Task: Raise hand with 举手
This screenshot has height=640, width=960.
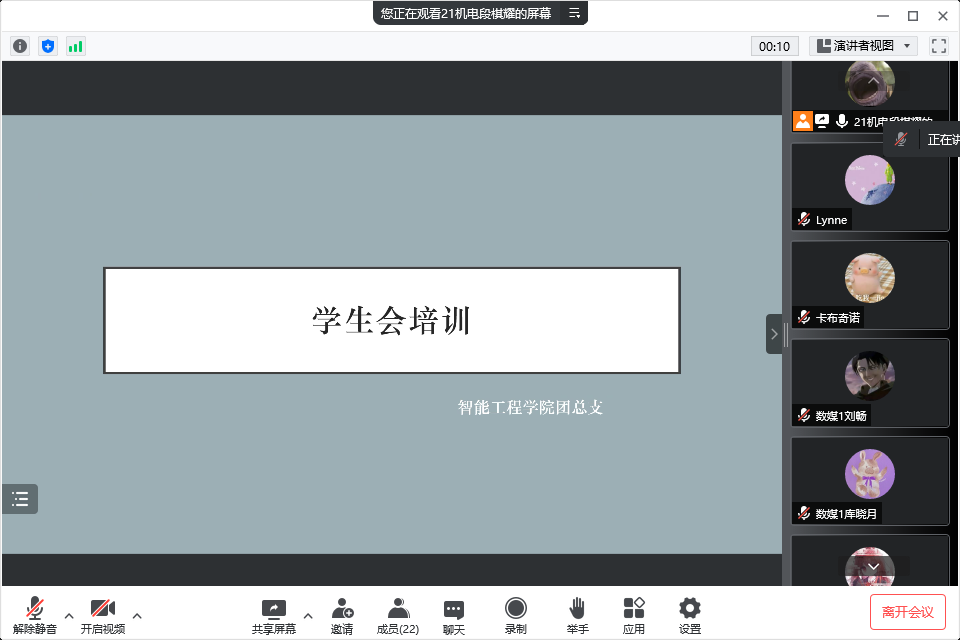Action: pos(577,615)
